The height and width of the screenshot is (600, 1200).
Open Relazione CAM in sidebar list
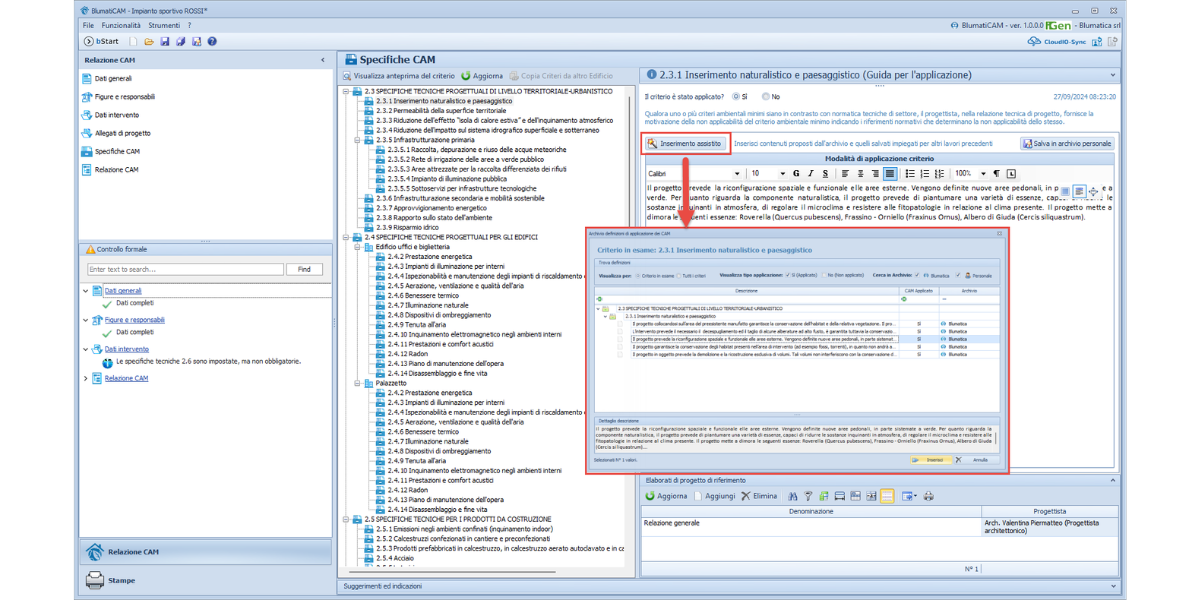coord(116,169)
